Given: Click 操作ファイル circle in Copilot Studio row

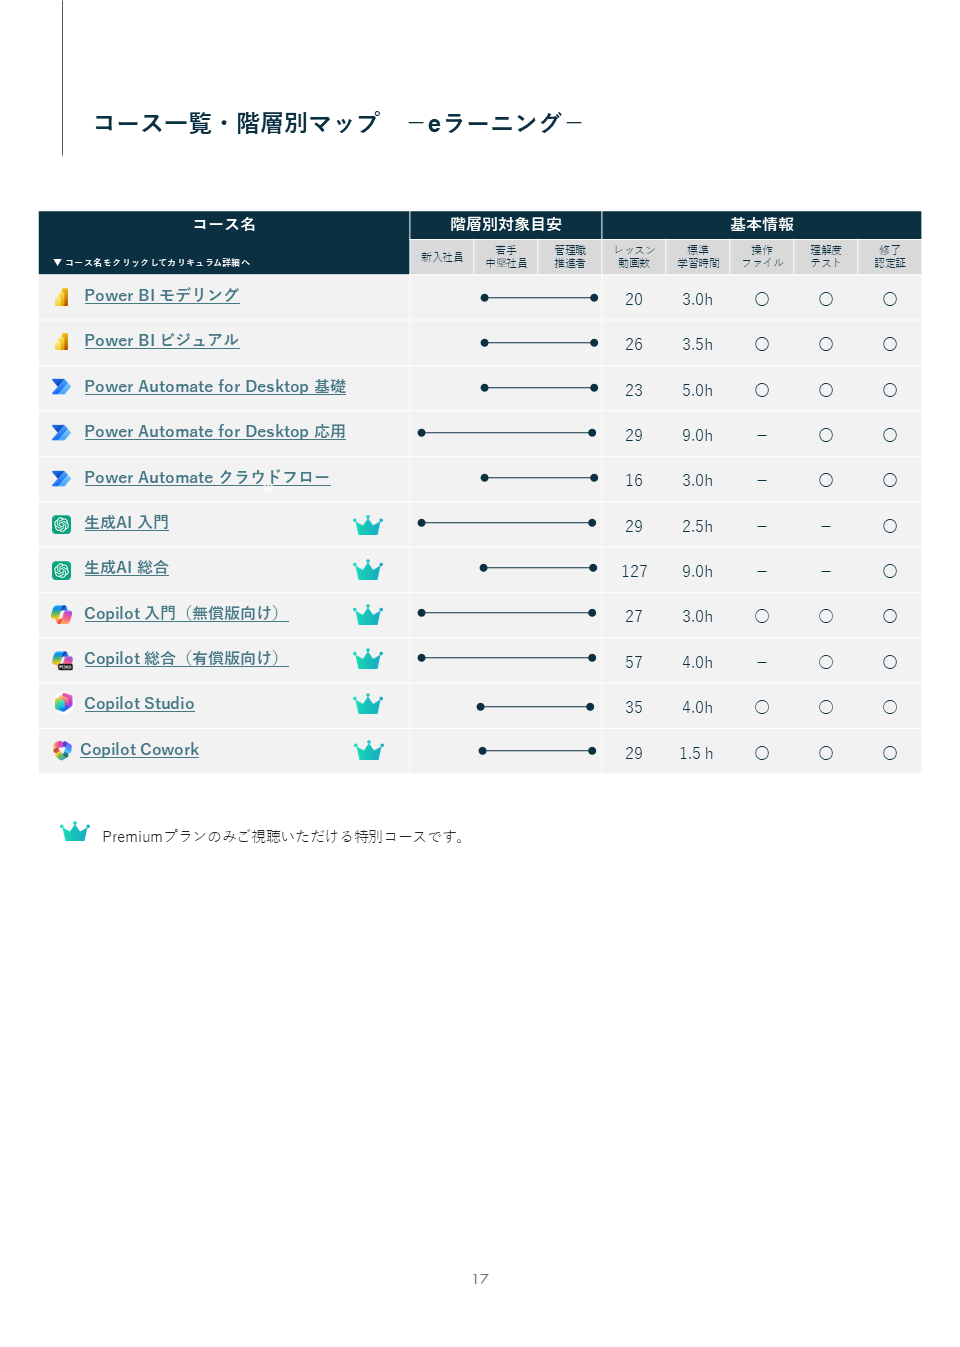Looking at the screenshot, I should (762, 707).
